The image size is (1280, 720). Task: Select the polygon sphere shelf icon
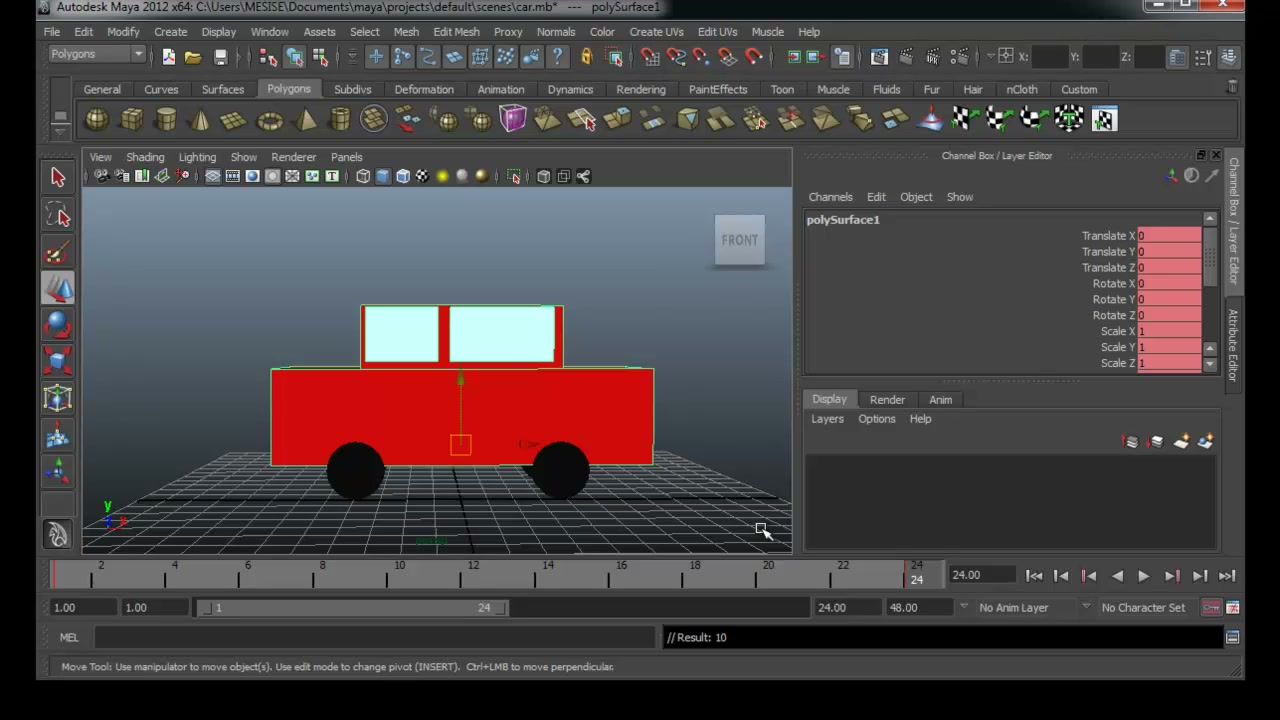tap(97, 120)
